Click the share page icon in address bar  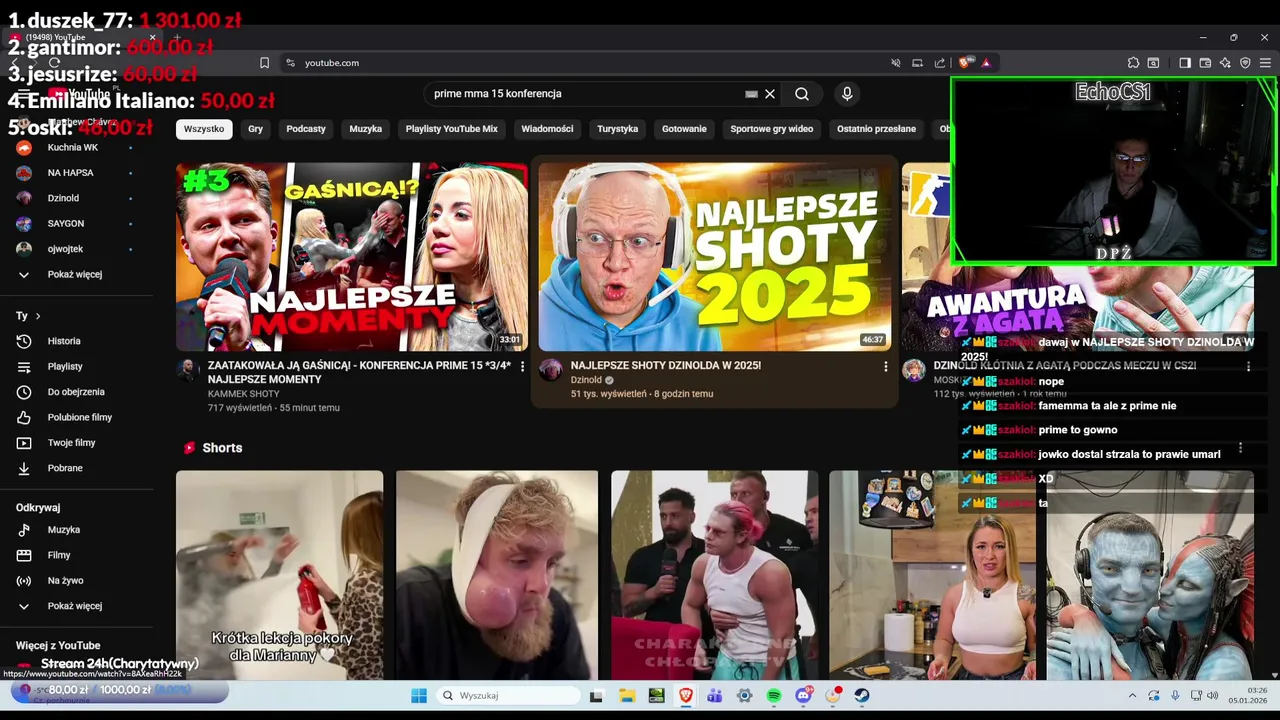[940, 63]
